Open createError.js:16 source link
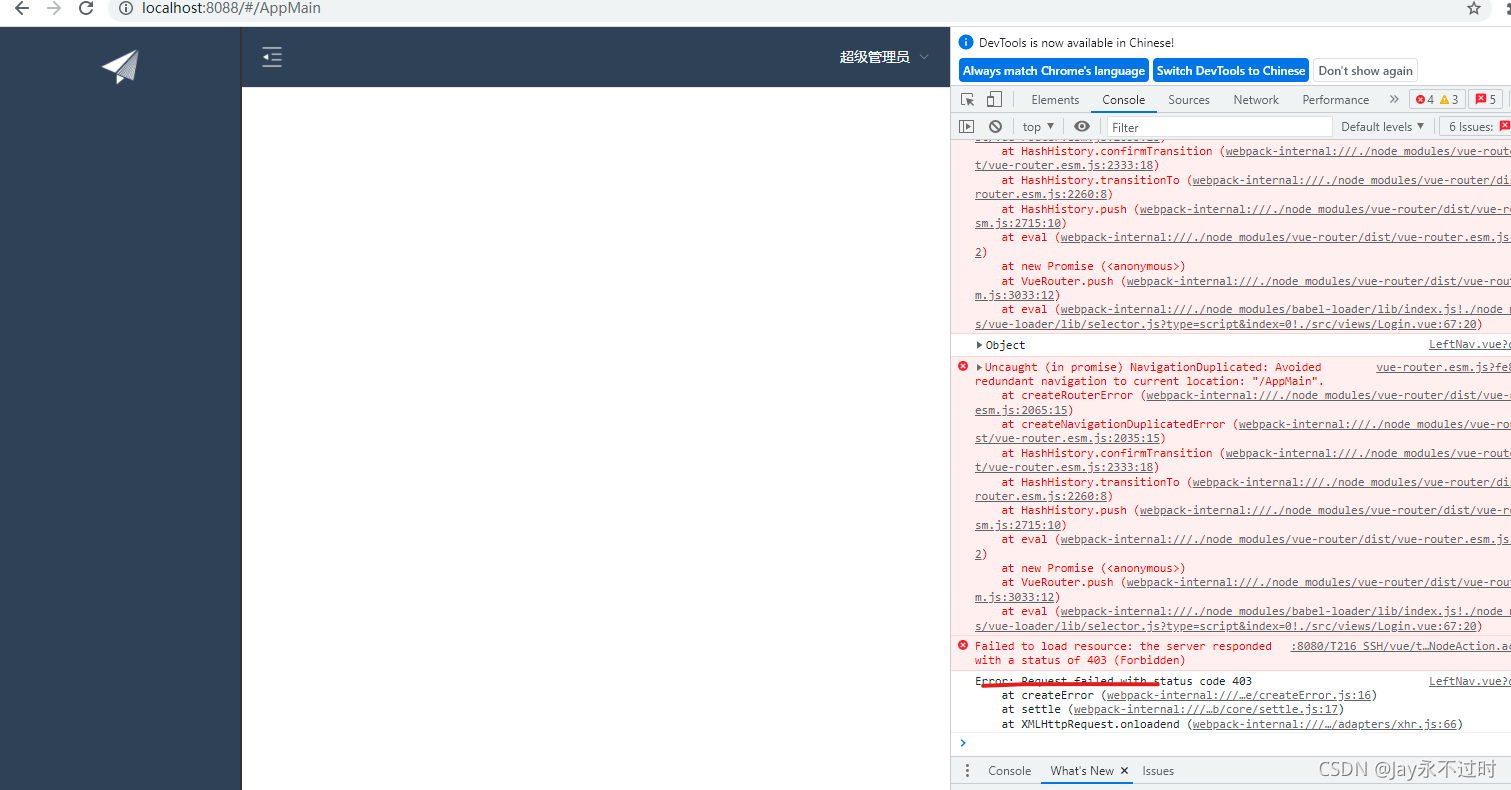The image size is (1511, 790). pyautogui.click(x=1239, y=695)
